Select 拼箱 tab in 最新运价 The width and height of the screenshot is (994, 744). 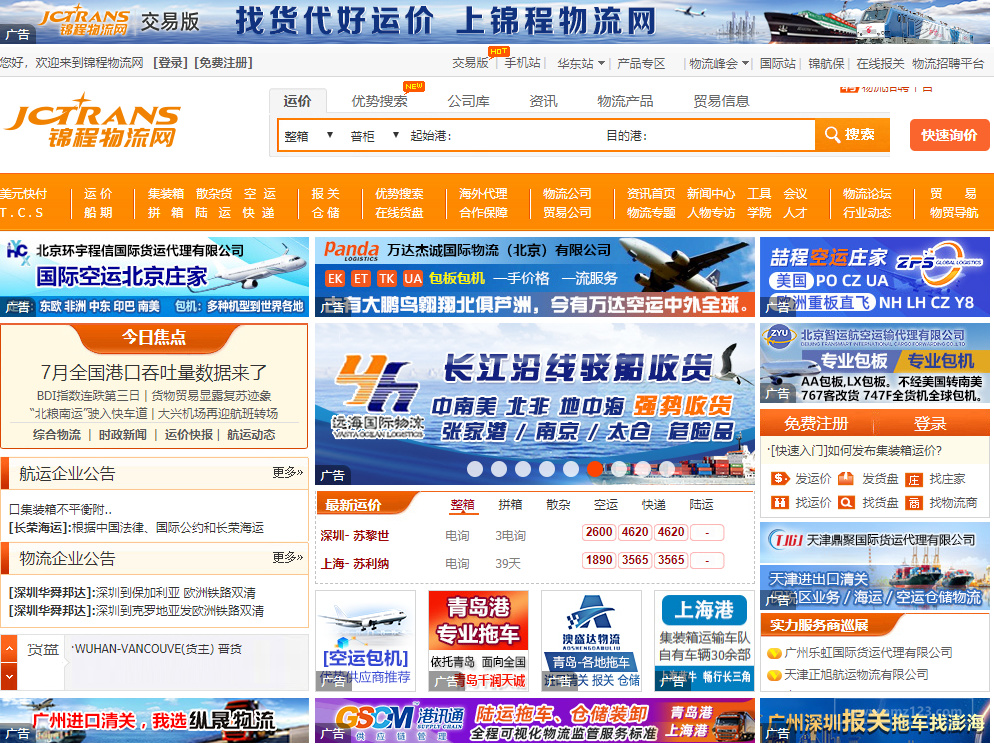(x=510, y=504)
